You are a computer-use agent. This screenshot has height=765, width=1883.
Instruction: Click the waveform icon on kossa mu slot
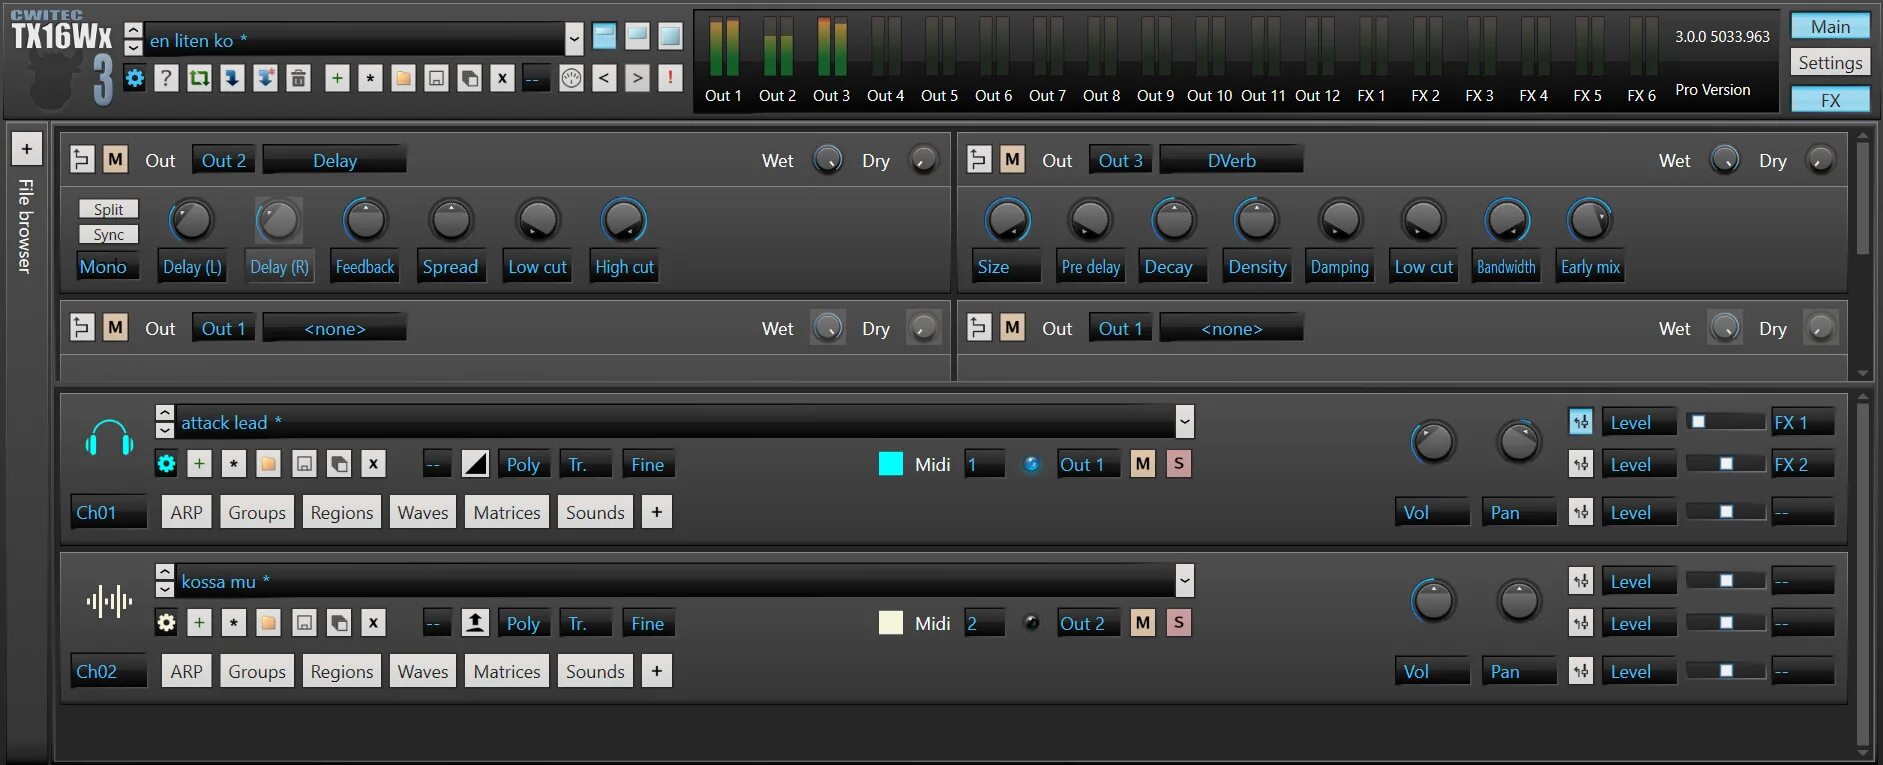coord(109,601)
